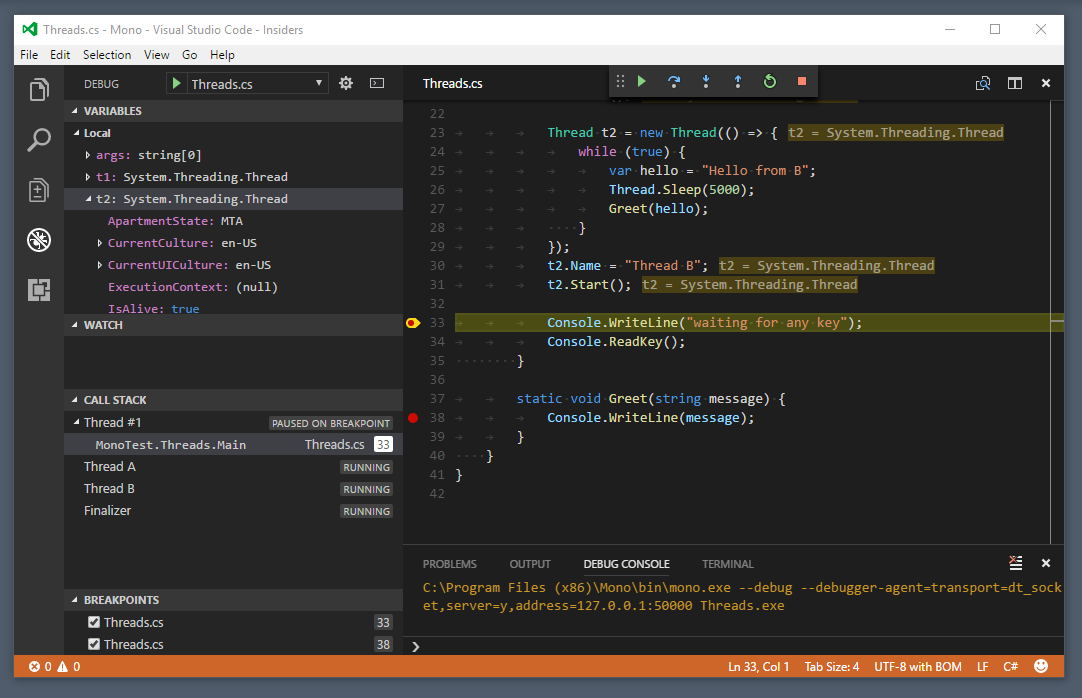Open the Explorer view in activity bar
Viewport: 1082px width, 698px height.
pos(39,90)
